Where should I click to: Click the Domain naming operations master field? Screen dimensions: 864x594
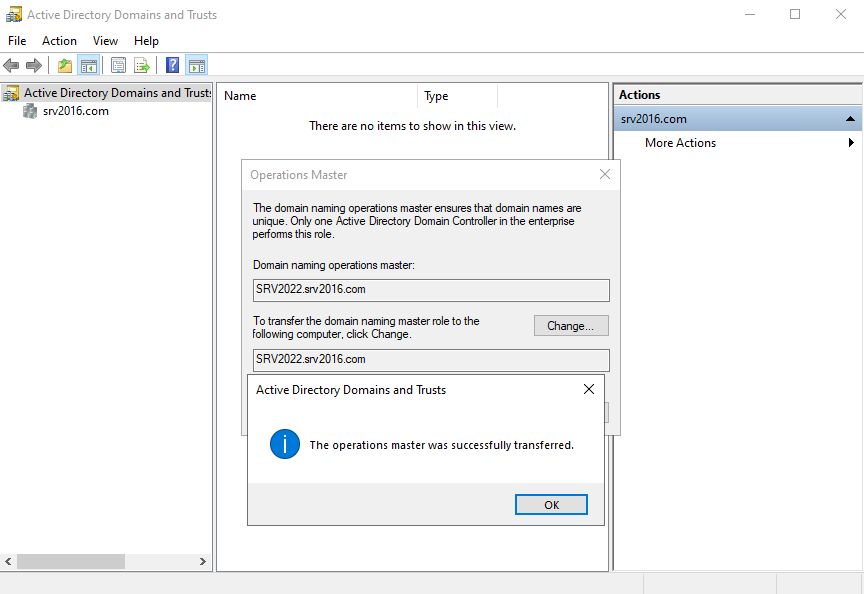[x=431, y=290]
